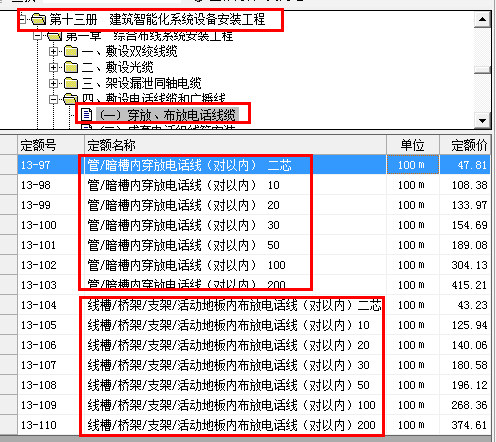Screen dimensions: 496x442
Task: Select quota number 13-103
Action: [38, 285]
